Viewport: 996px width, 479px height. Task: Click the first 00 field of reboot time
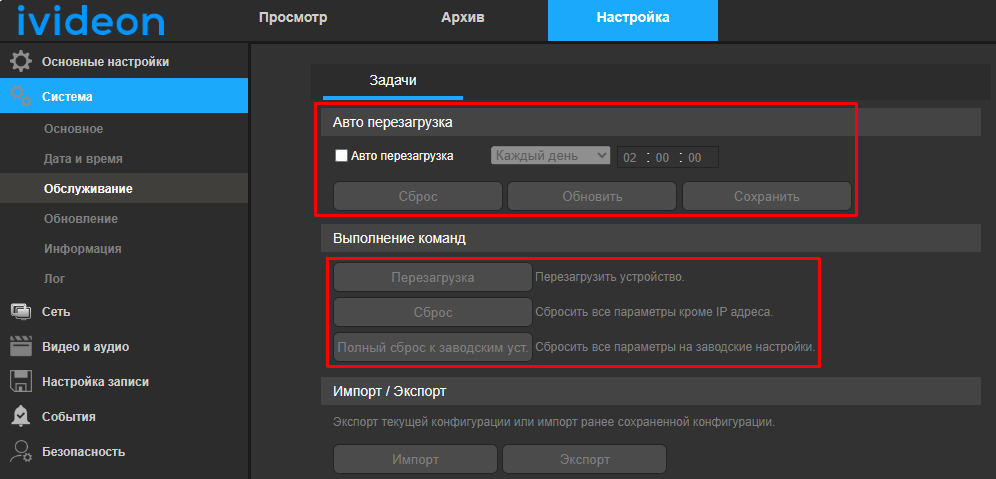click(663, 158)
